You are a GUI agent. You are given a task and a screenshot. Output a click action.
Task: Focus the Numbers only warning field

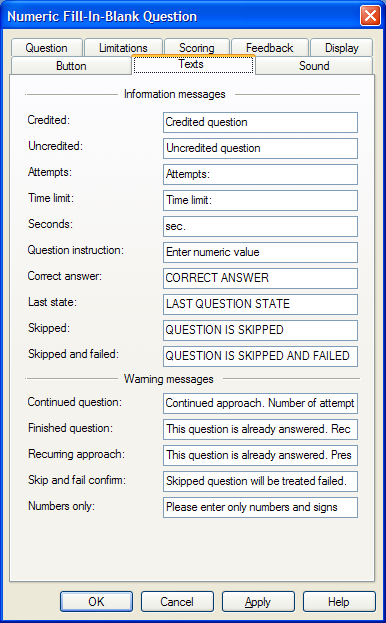tap(260, 507)
